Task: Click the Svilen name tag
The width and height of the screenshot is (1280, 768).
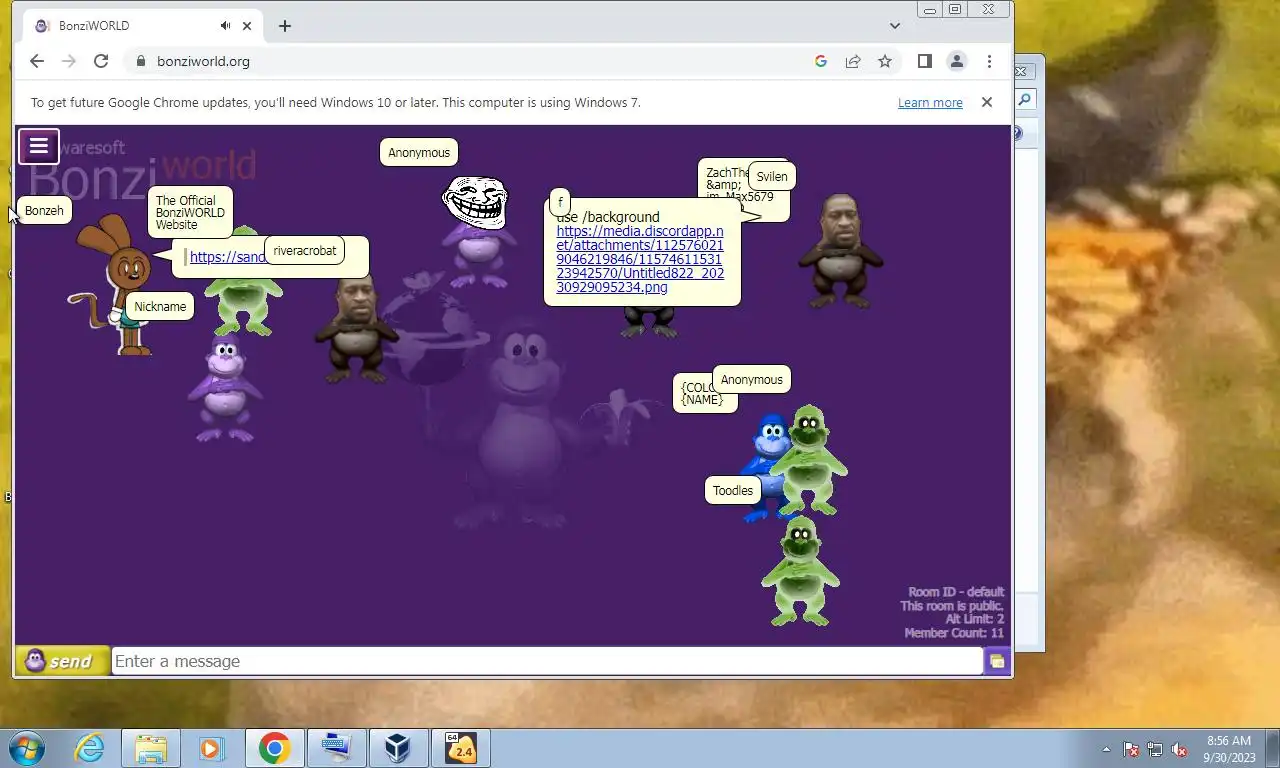Action: 772,177
